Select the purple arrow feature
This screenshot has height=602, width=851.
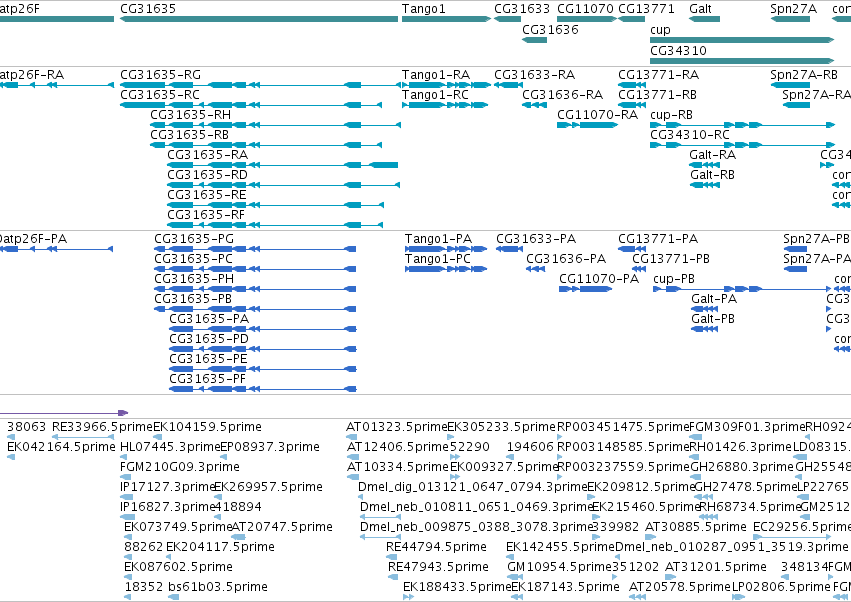tap(64, 413)
